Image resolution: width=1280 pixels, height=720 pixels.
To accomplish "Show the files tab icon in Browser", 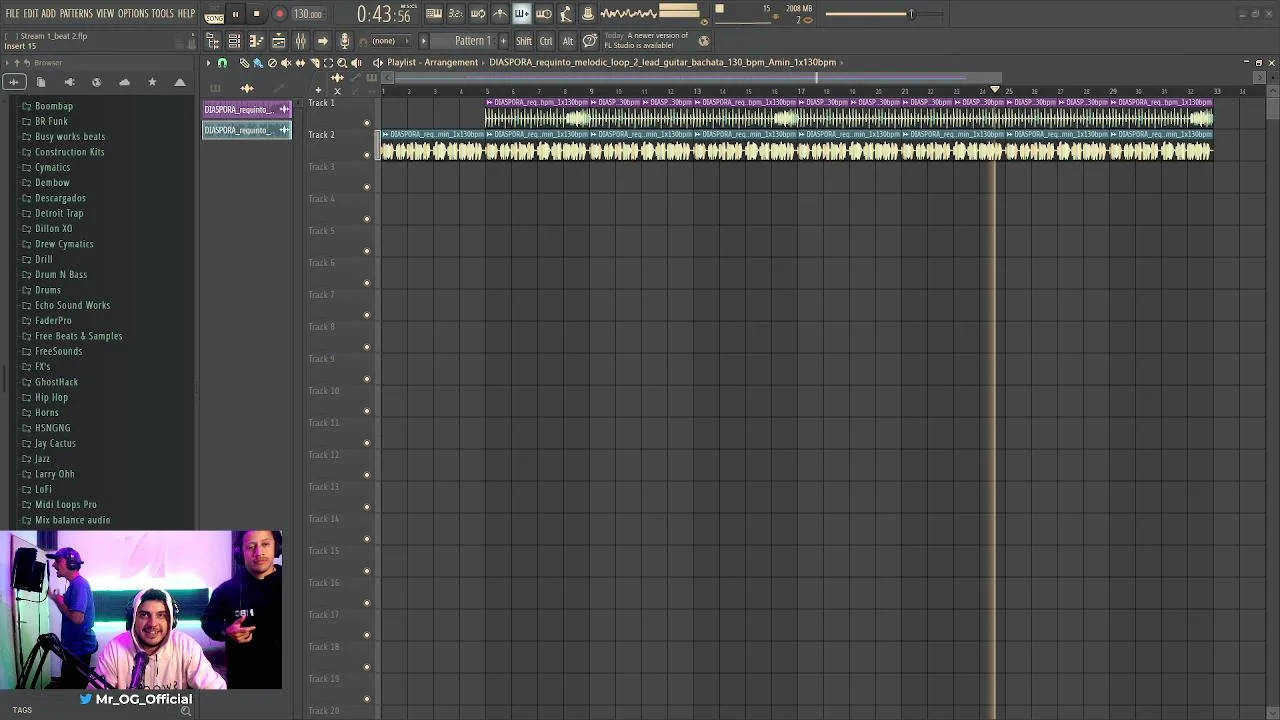I will (x=41, y=82).
